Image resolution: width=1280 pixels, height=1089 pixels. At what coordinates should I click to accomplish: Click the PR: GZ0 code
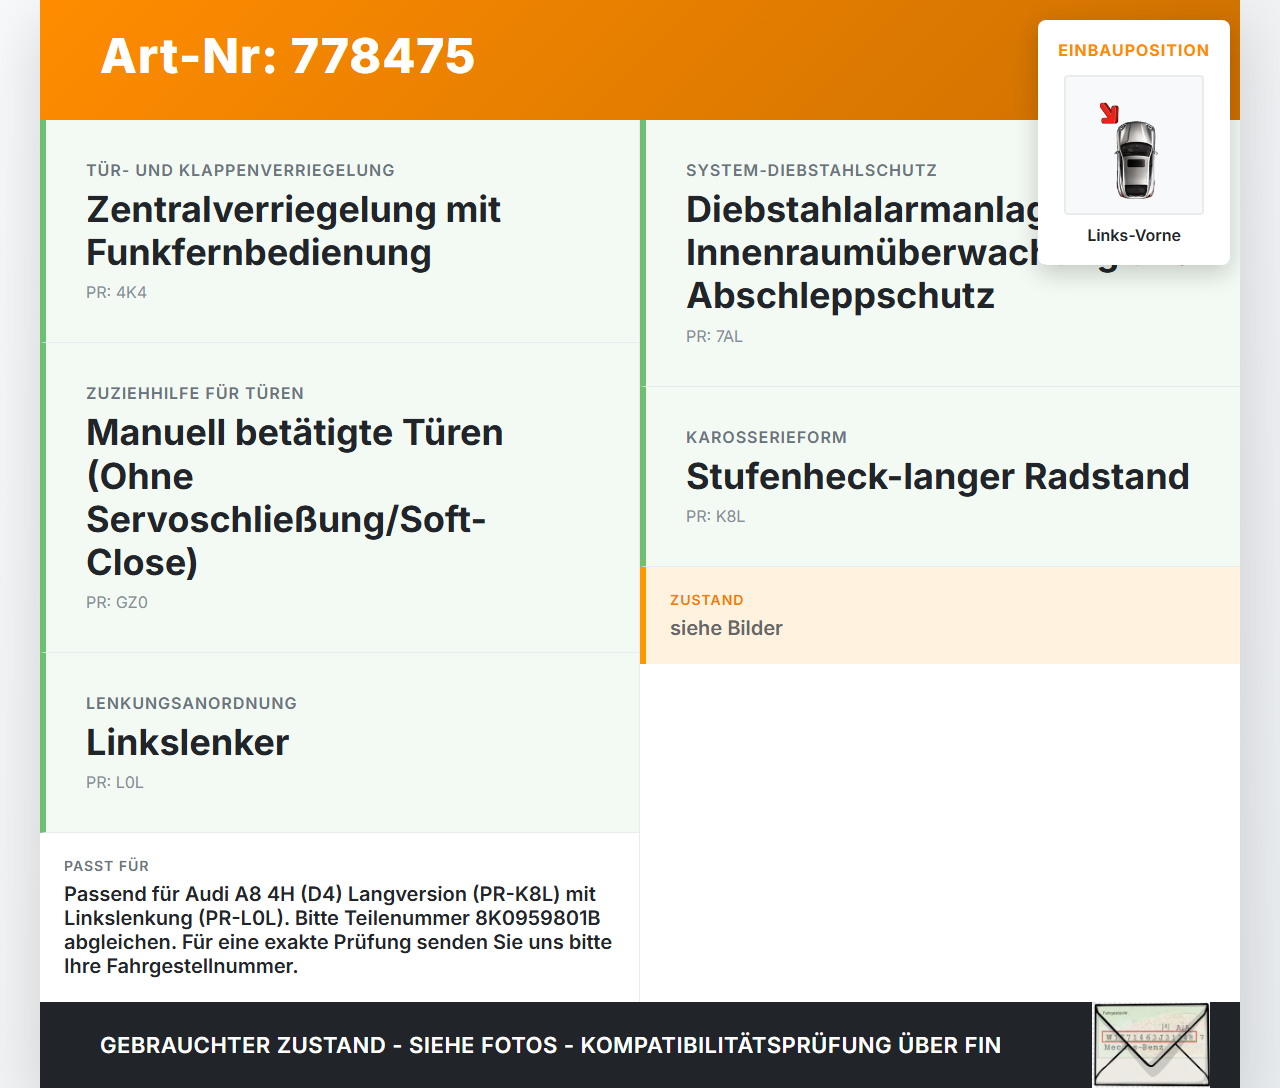(117, 603)
